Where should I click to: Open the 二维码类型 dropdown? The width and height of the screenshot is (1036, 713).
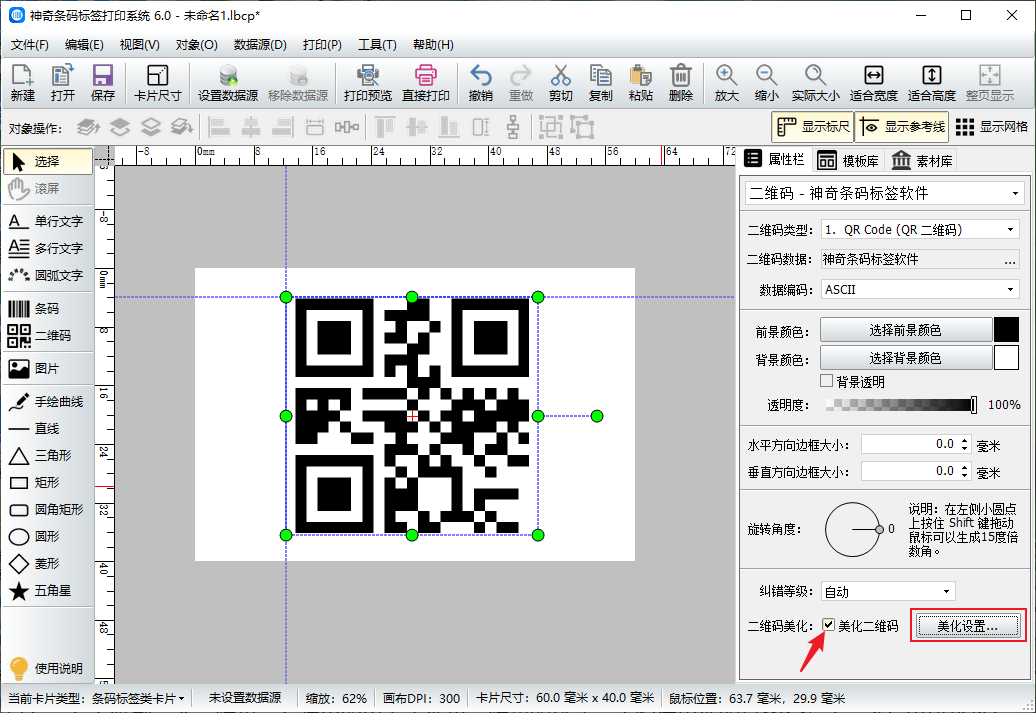919,229
